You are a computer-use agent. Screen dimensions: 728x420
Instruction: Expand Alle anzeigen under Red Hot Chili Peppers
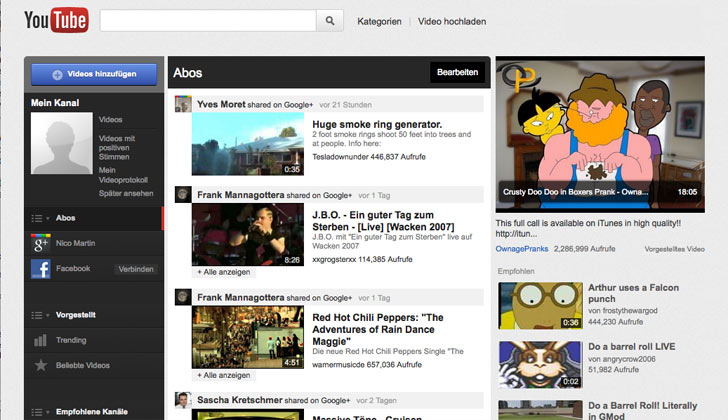pyautogui.click(x=224, y=375)
